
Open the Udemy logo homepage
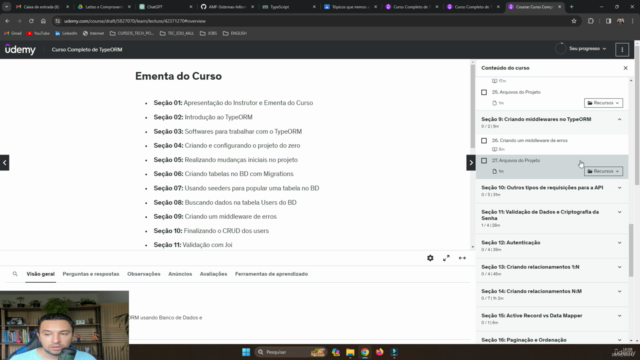pos(20,49)
